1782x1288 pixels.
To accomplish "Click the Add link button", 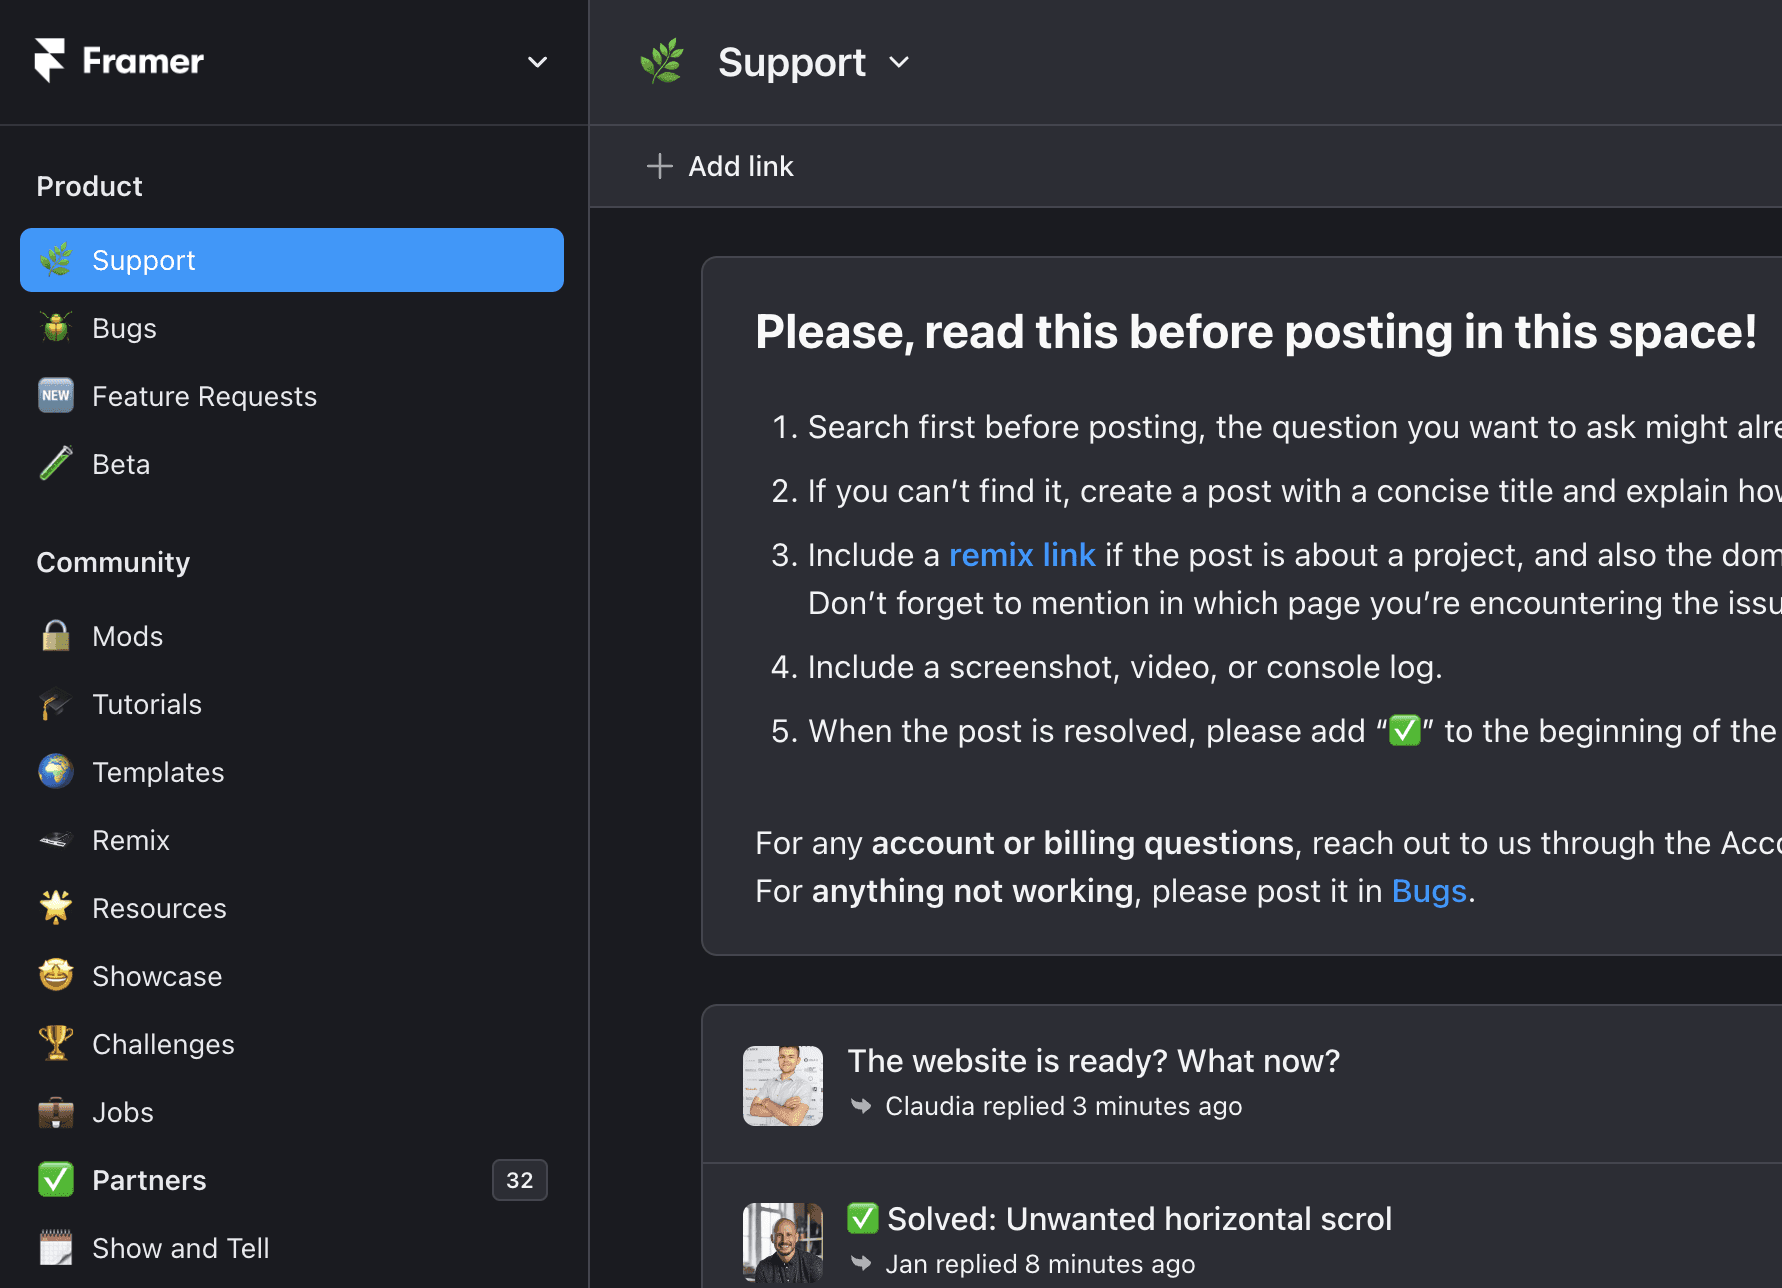I will tap(720, 166).
